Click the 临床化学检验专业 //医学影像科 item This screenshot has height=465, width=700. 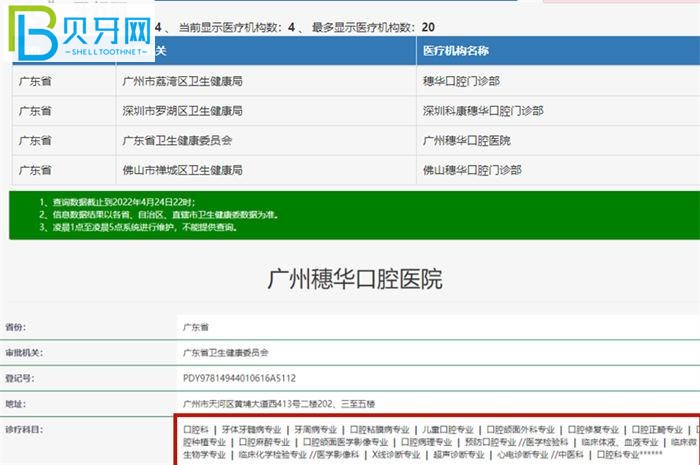(x=299, y=454)
